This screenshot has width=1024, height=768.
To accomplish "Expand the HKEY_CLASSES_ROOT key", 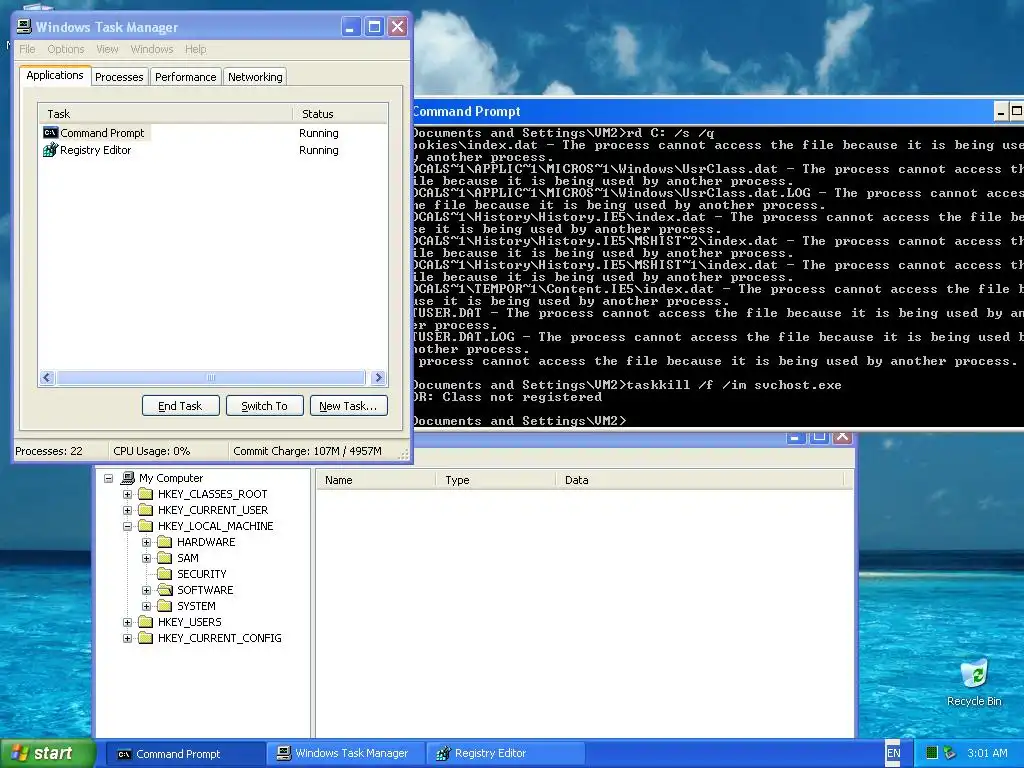I will 128,494.
